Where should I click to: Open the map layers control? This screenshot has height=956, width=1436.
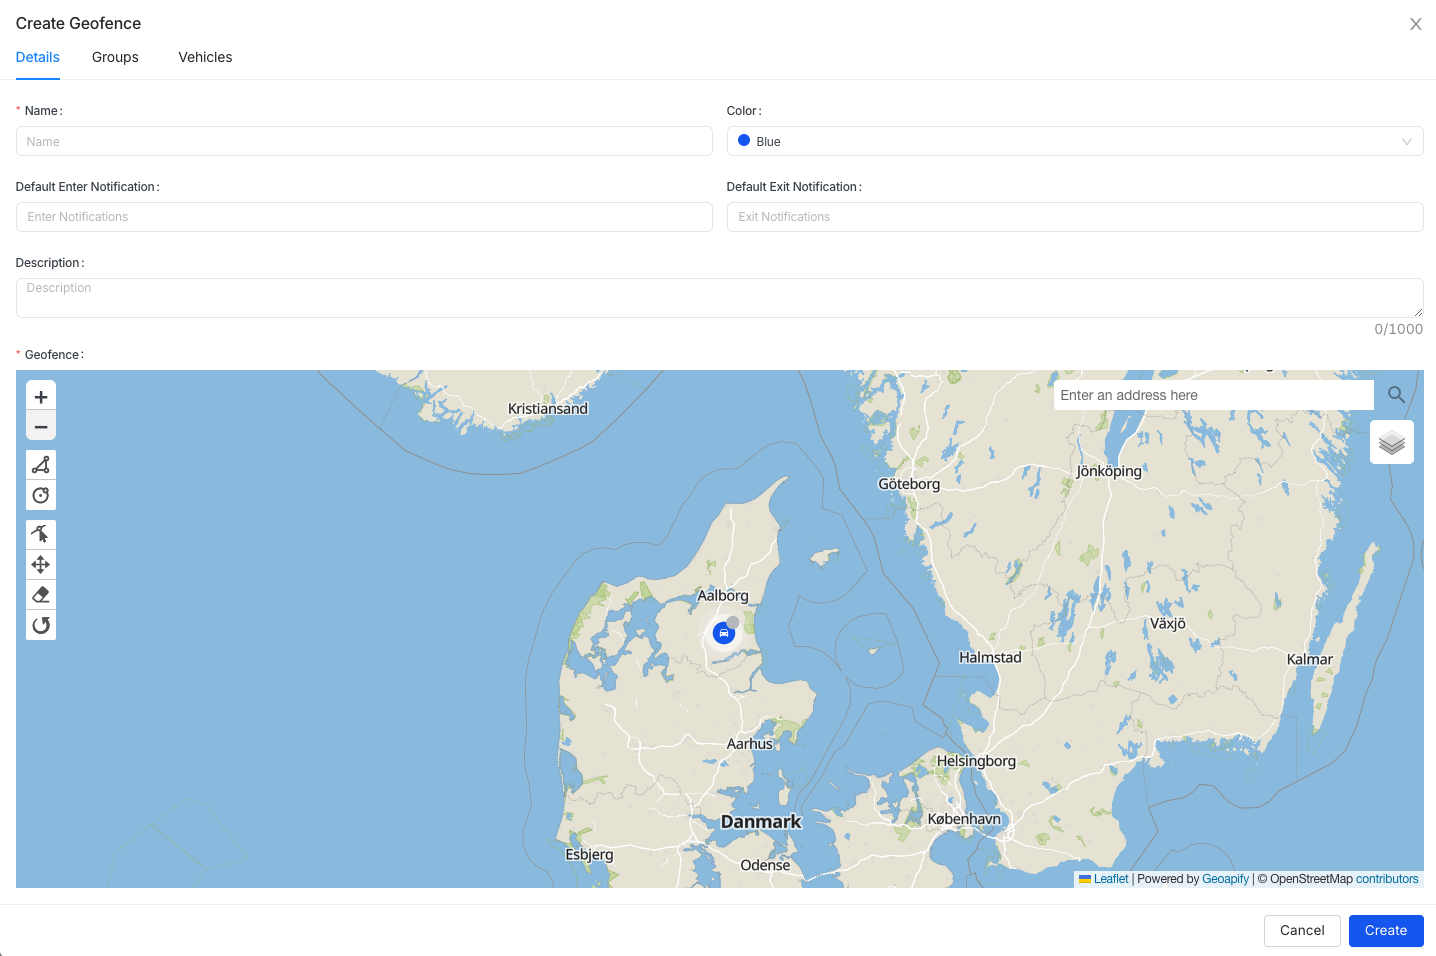click(x=1392, y=442)
